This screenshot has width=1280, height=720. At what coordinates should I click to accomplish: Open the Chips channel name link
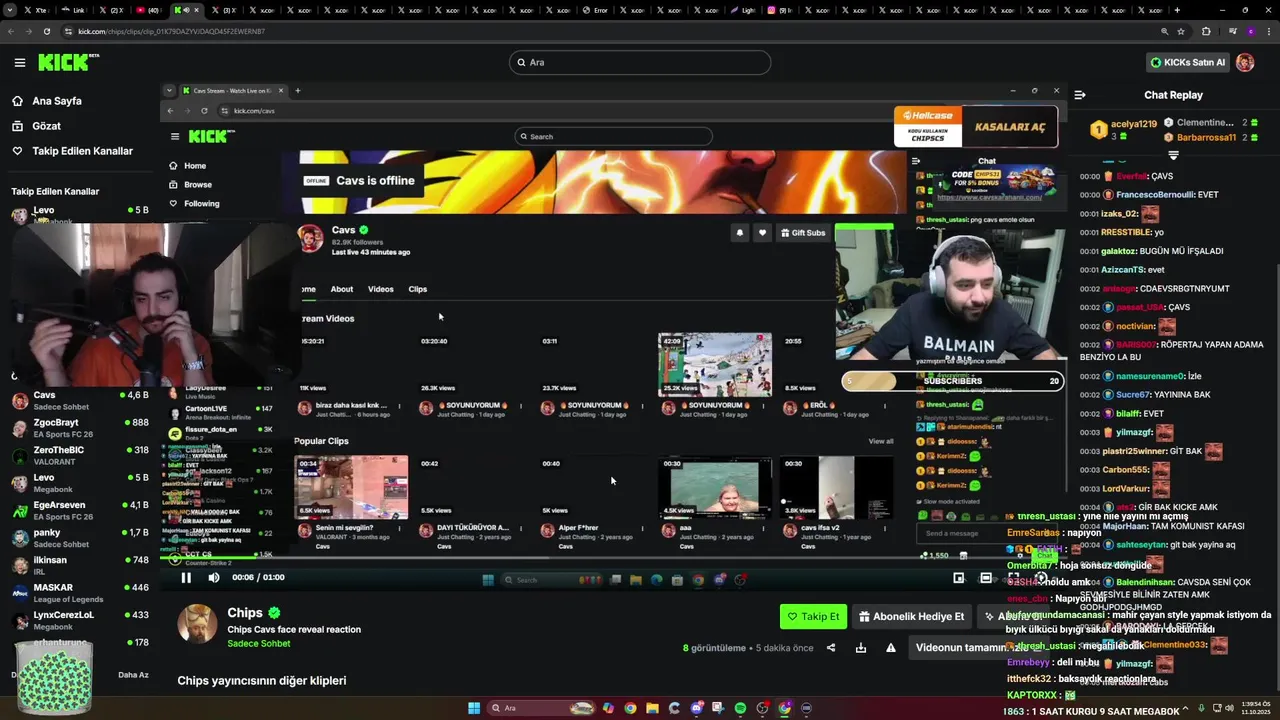point(245,613)
